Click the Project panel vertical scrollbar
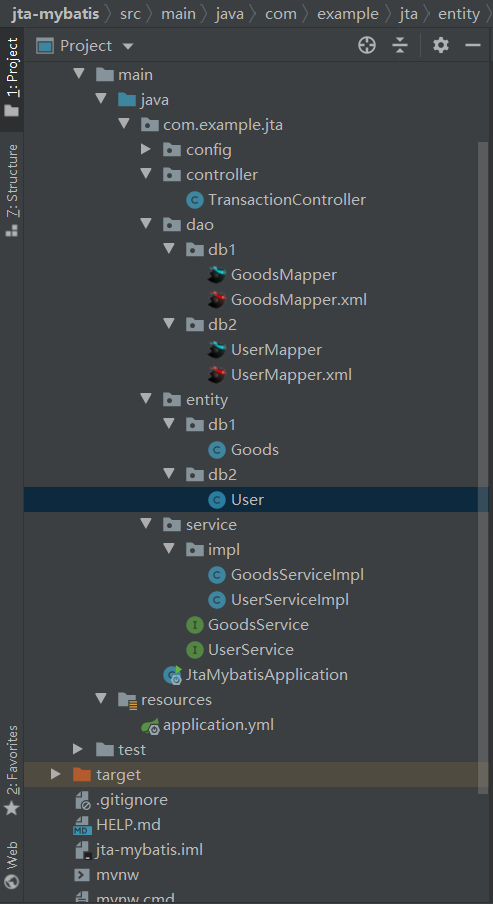The width and height of the screenshot is (493, 904). pos(483,467)
